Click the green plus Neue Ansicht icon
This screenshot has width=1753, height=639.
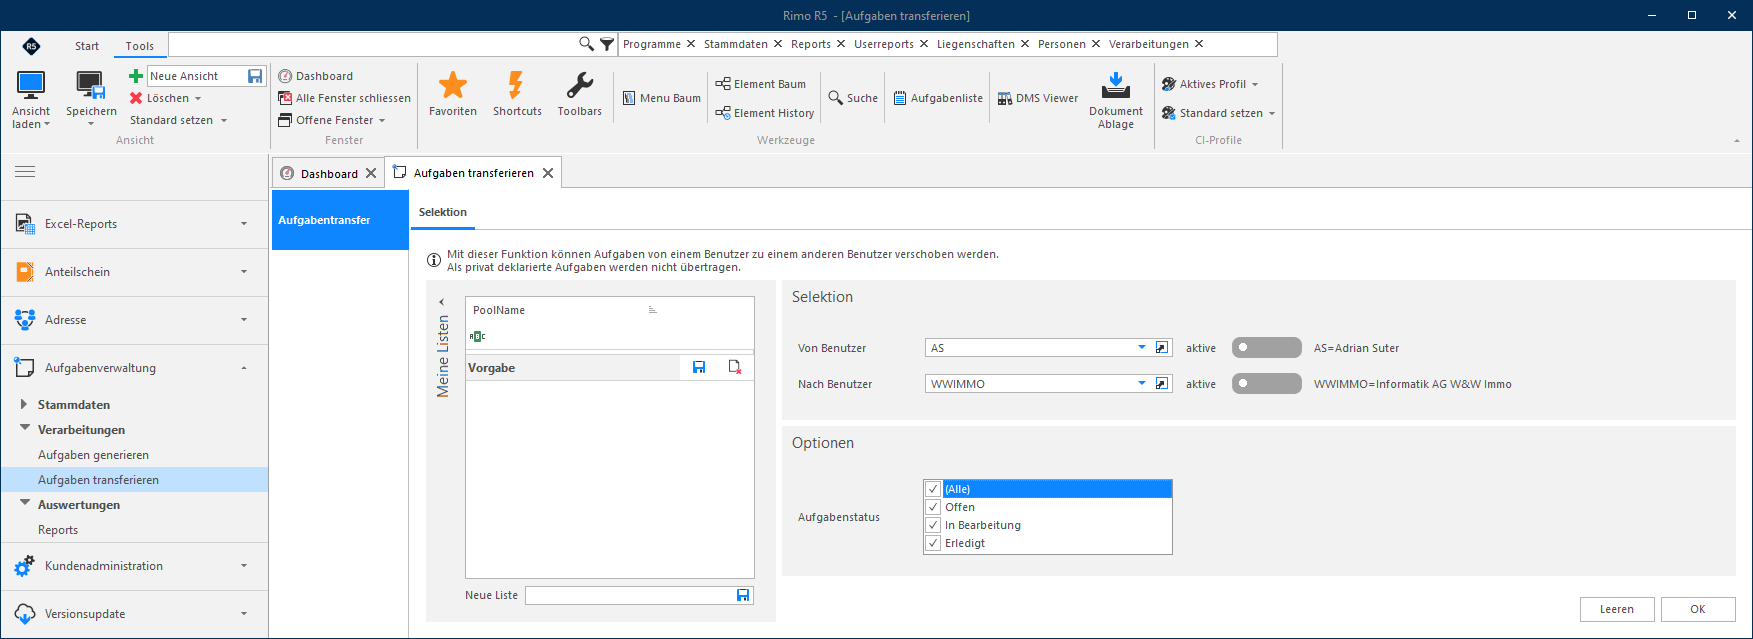(x=136, y=76)
